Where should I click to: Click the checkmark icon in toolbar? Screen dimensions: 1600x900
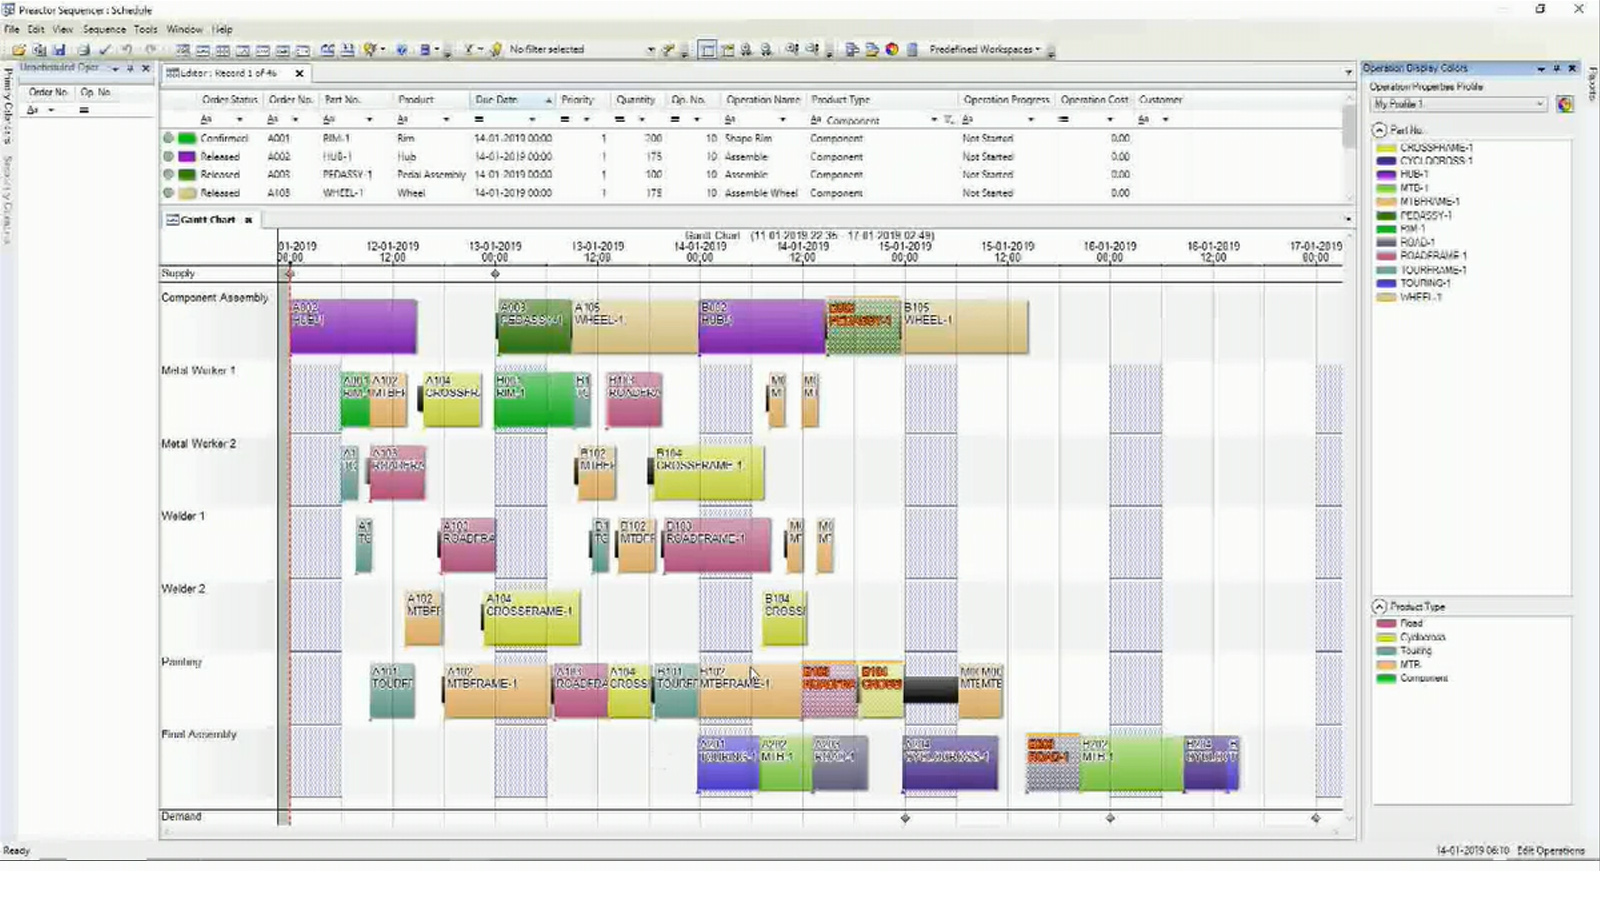[x=105, y=49]
